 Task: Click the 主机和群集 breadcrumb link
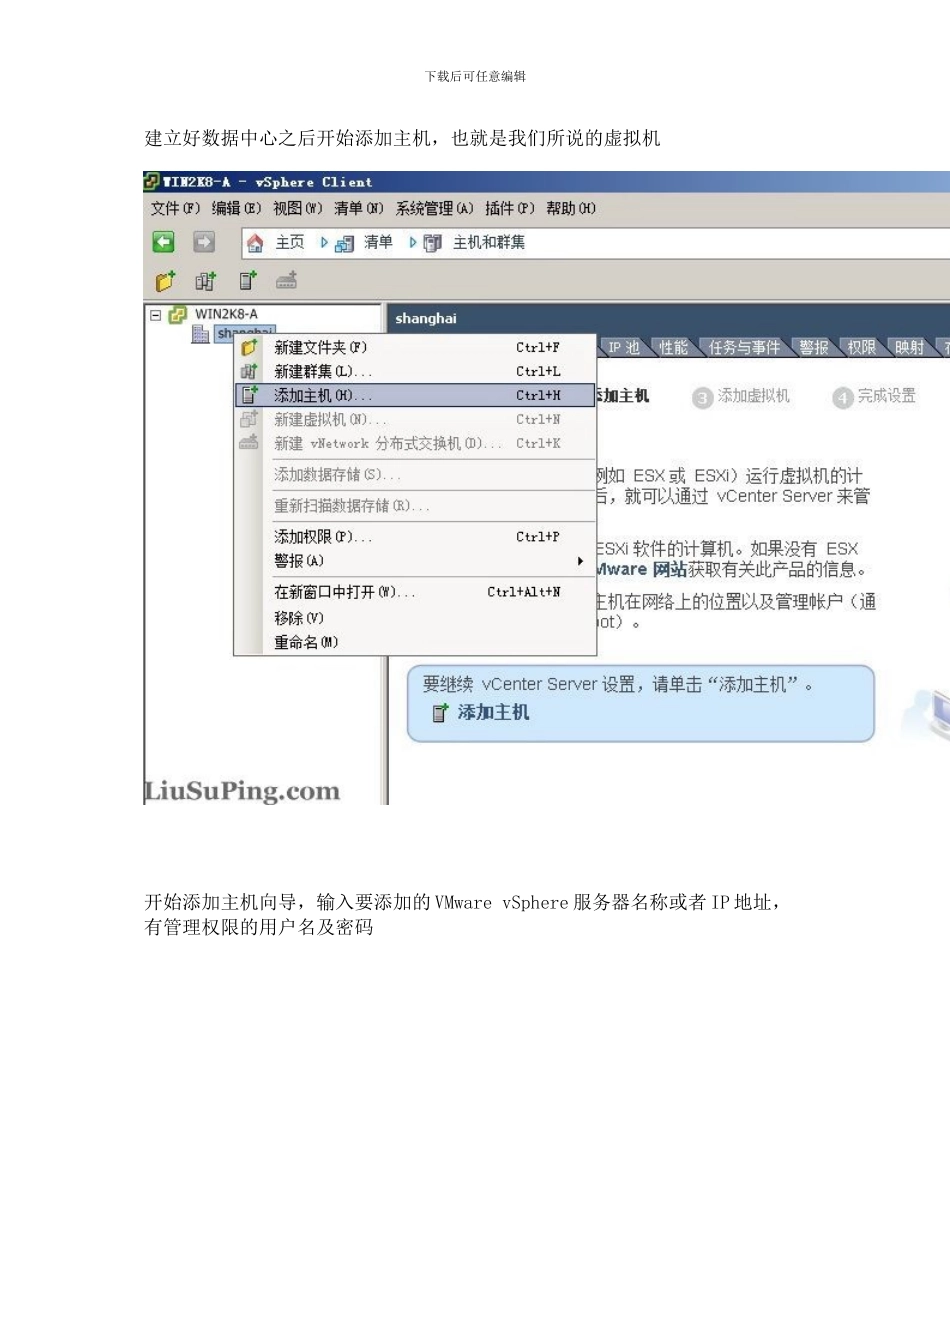click(x=489, y=243)
